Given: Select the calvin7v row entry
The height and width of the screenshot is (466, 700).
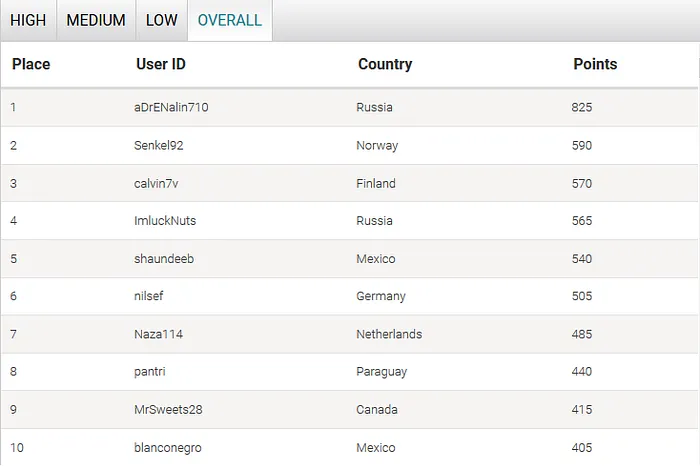Looking at the screenshot, I should tap(156, 183).
